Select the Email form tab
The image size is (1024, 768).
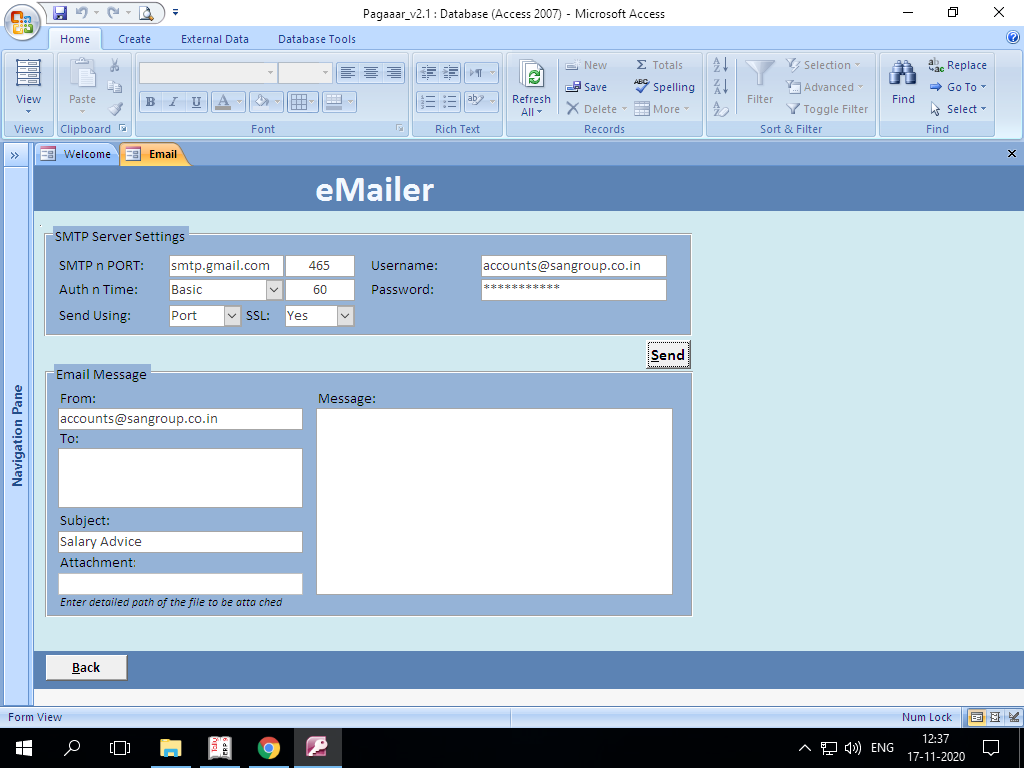[154, 154]
